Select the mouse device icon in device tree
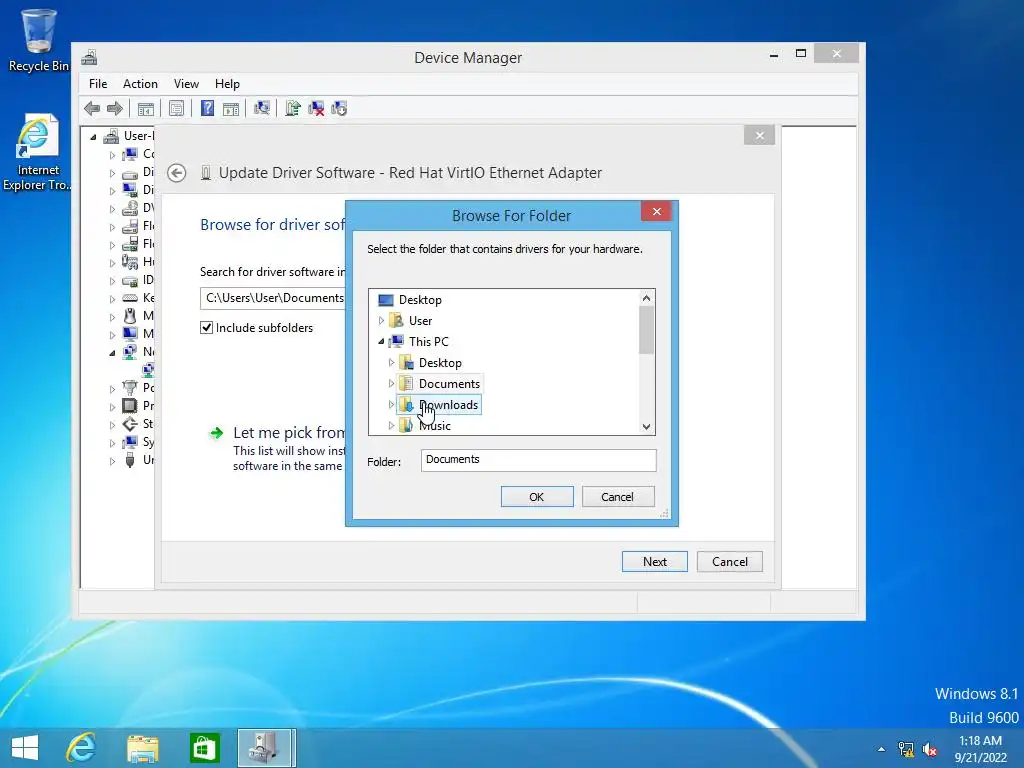Image resolution: width=1024 pixels, height=768 pixels. click(x=130, y=316)
